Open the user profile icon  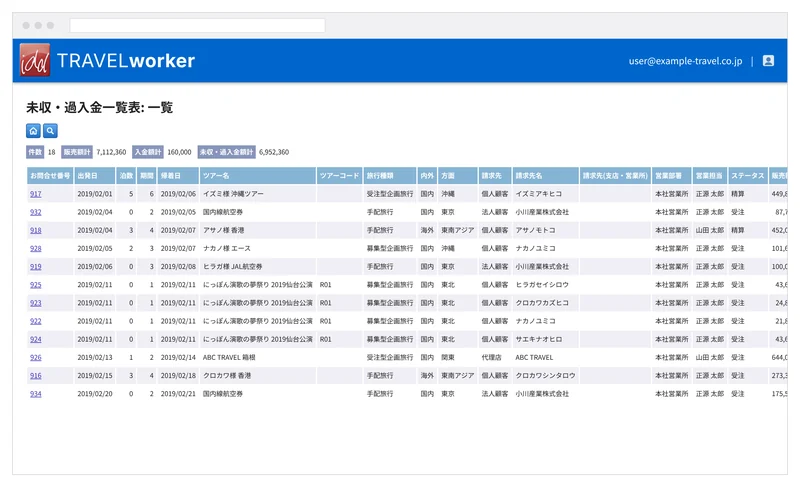768,61
